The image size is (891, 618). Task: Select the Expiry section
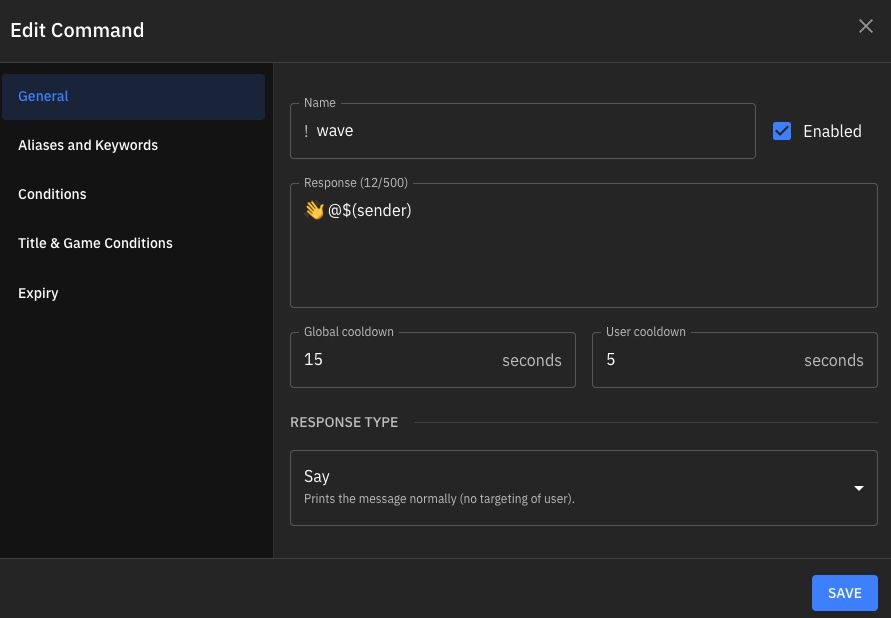point(38,293)
